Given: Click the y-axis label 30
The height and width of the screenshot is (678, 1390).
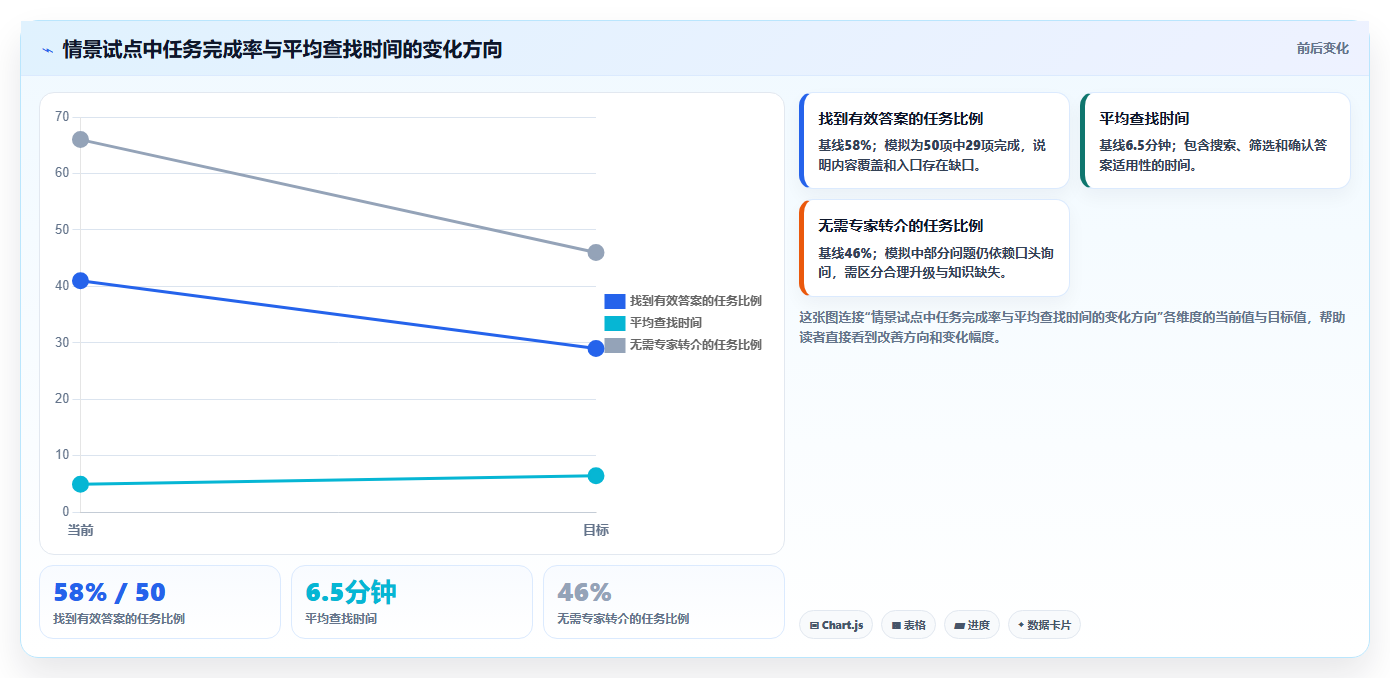Looking at the screenshot, I should 62,342.
